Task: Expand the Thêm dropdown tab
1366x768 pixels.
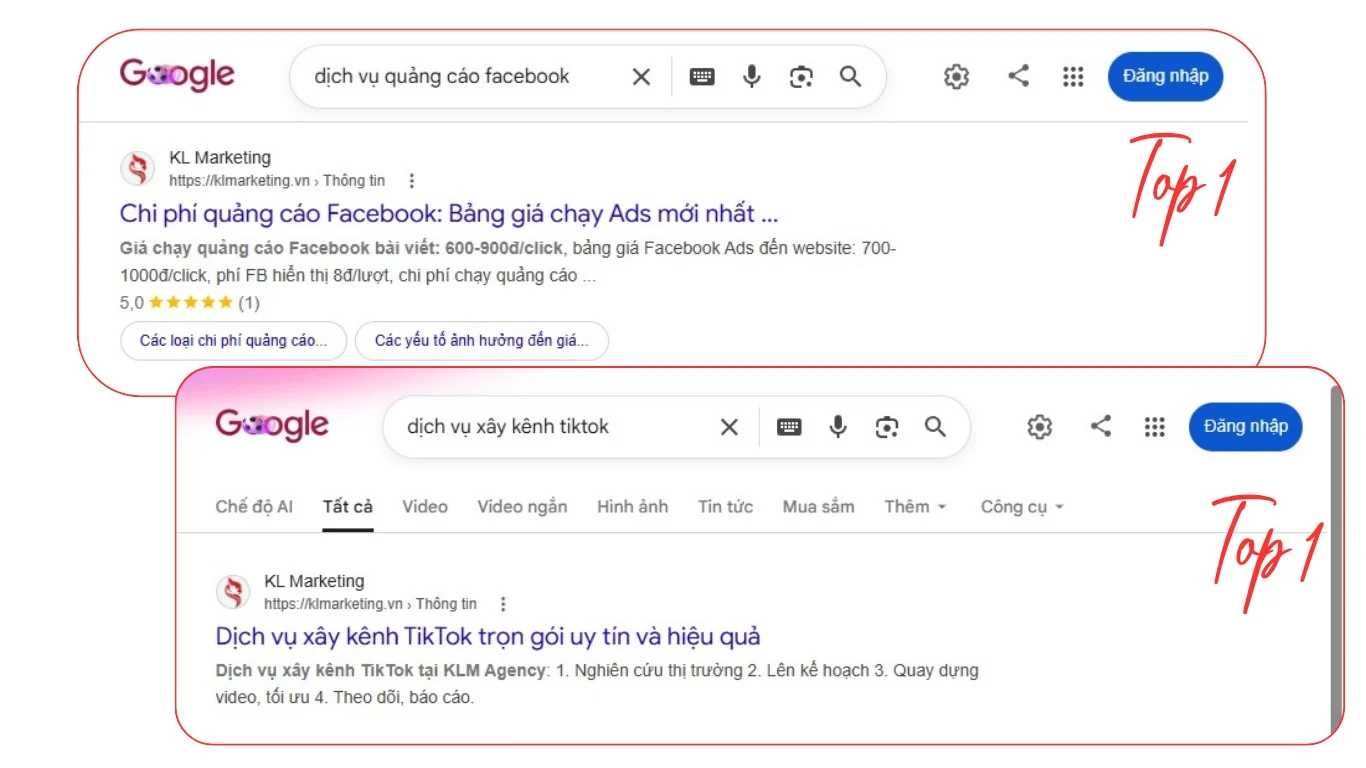Action: pyautogui.click(x=915, y=506)
